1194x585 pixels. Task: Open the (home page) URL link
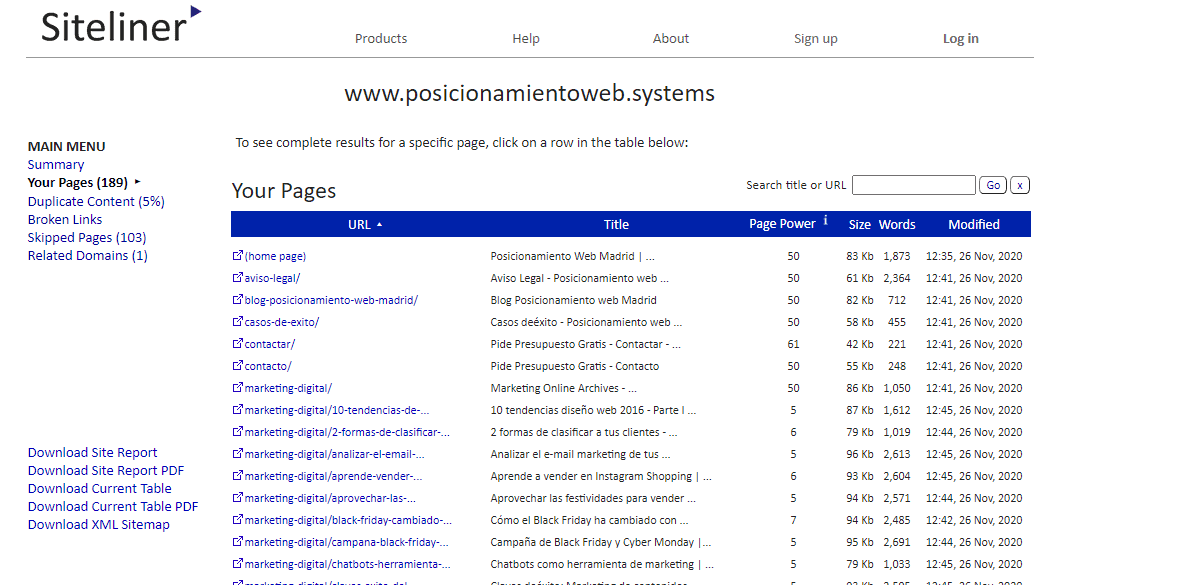tap(275, 257)
